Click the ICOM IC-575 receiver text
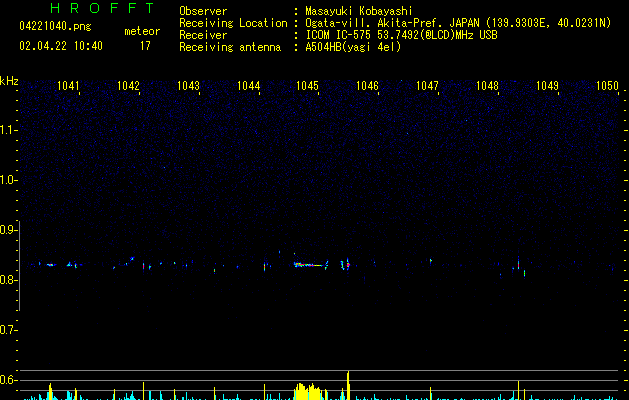The width and height of the screenshot is (629, 400). tap(401, 35)
